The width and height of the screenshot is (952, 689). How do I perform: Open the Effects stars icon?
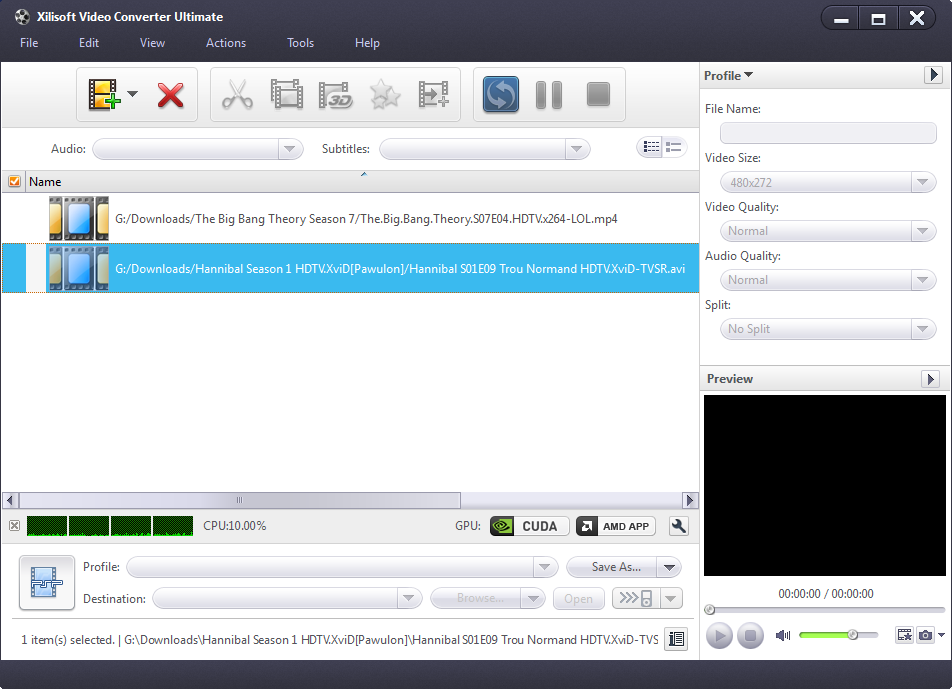click(385, 95)
